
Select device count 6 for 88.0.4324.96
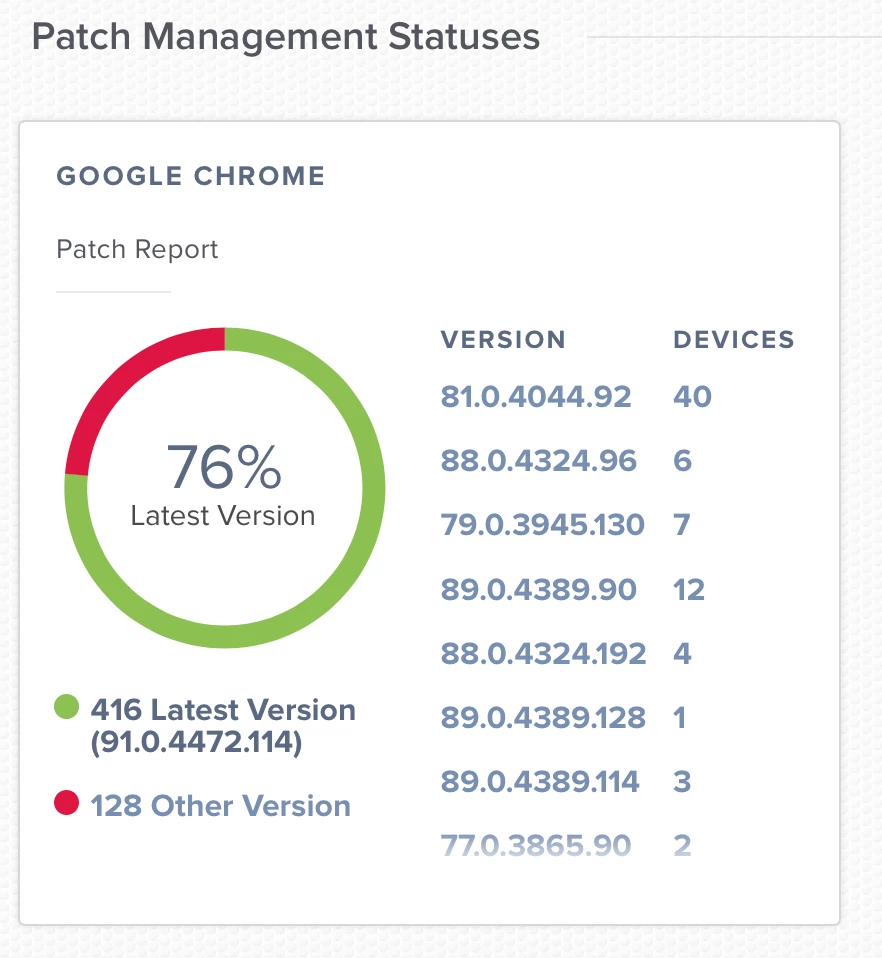(x=682, y=461)
